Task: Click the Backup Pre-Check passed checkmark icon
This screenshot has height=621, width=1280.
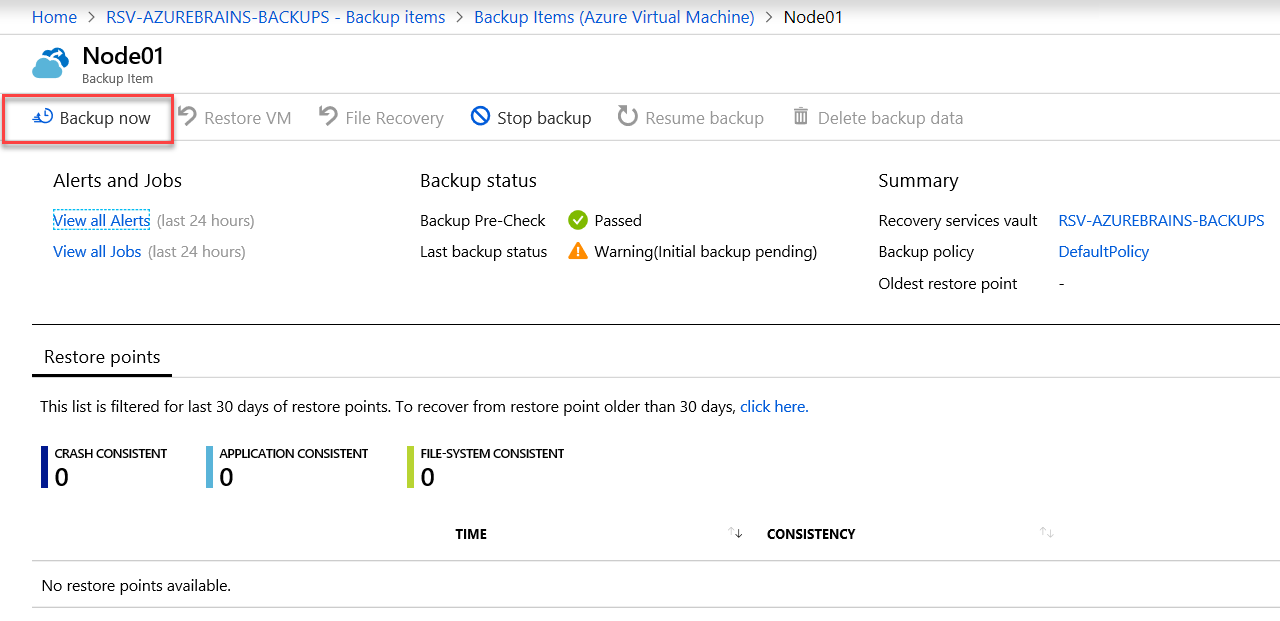Action: click(x=577, y=220)
